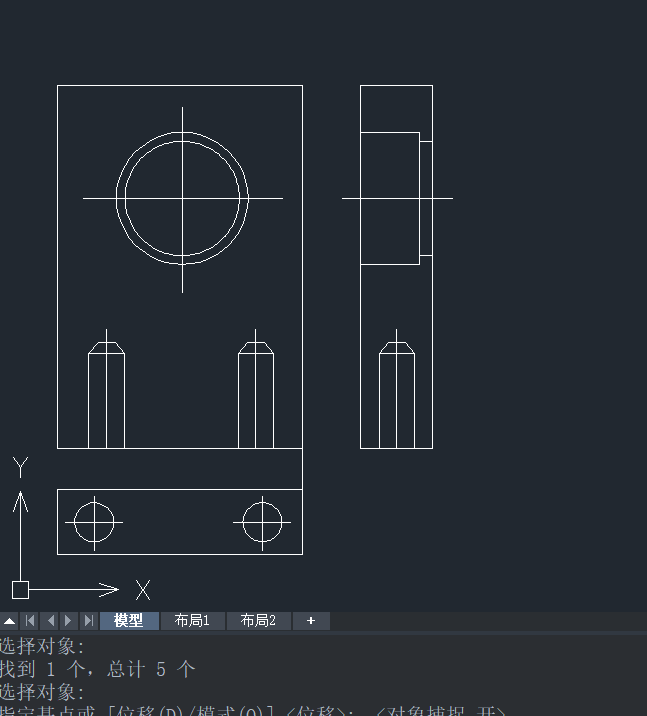Select the left hole in bottom view

(x=94, y=522)
